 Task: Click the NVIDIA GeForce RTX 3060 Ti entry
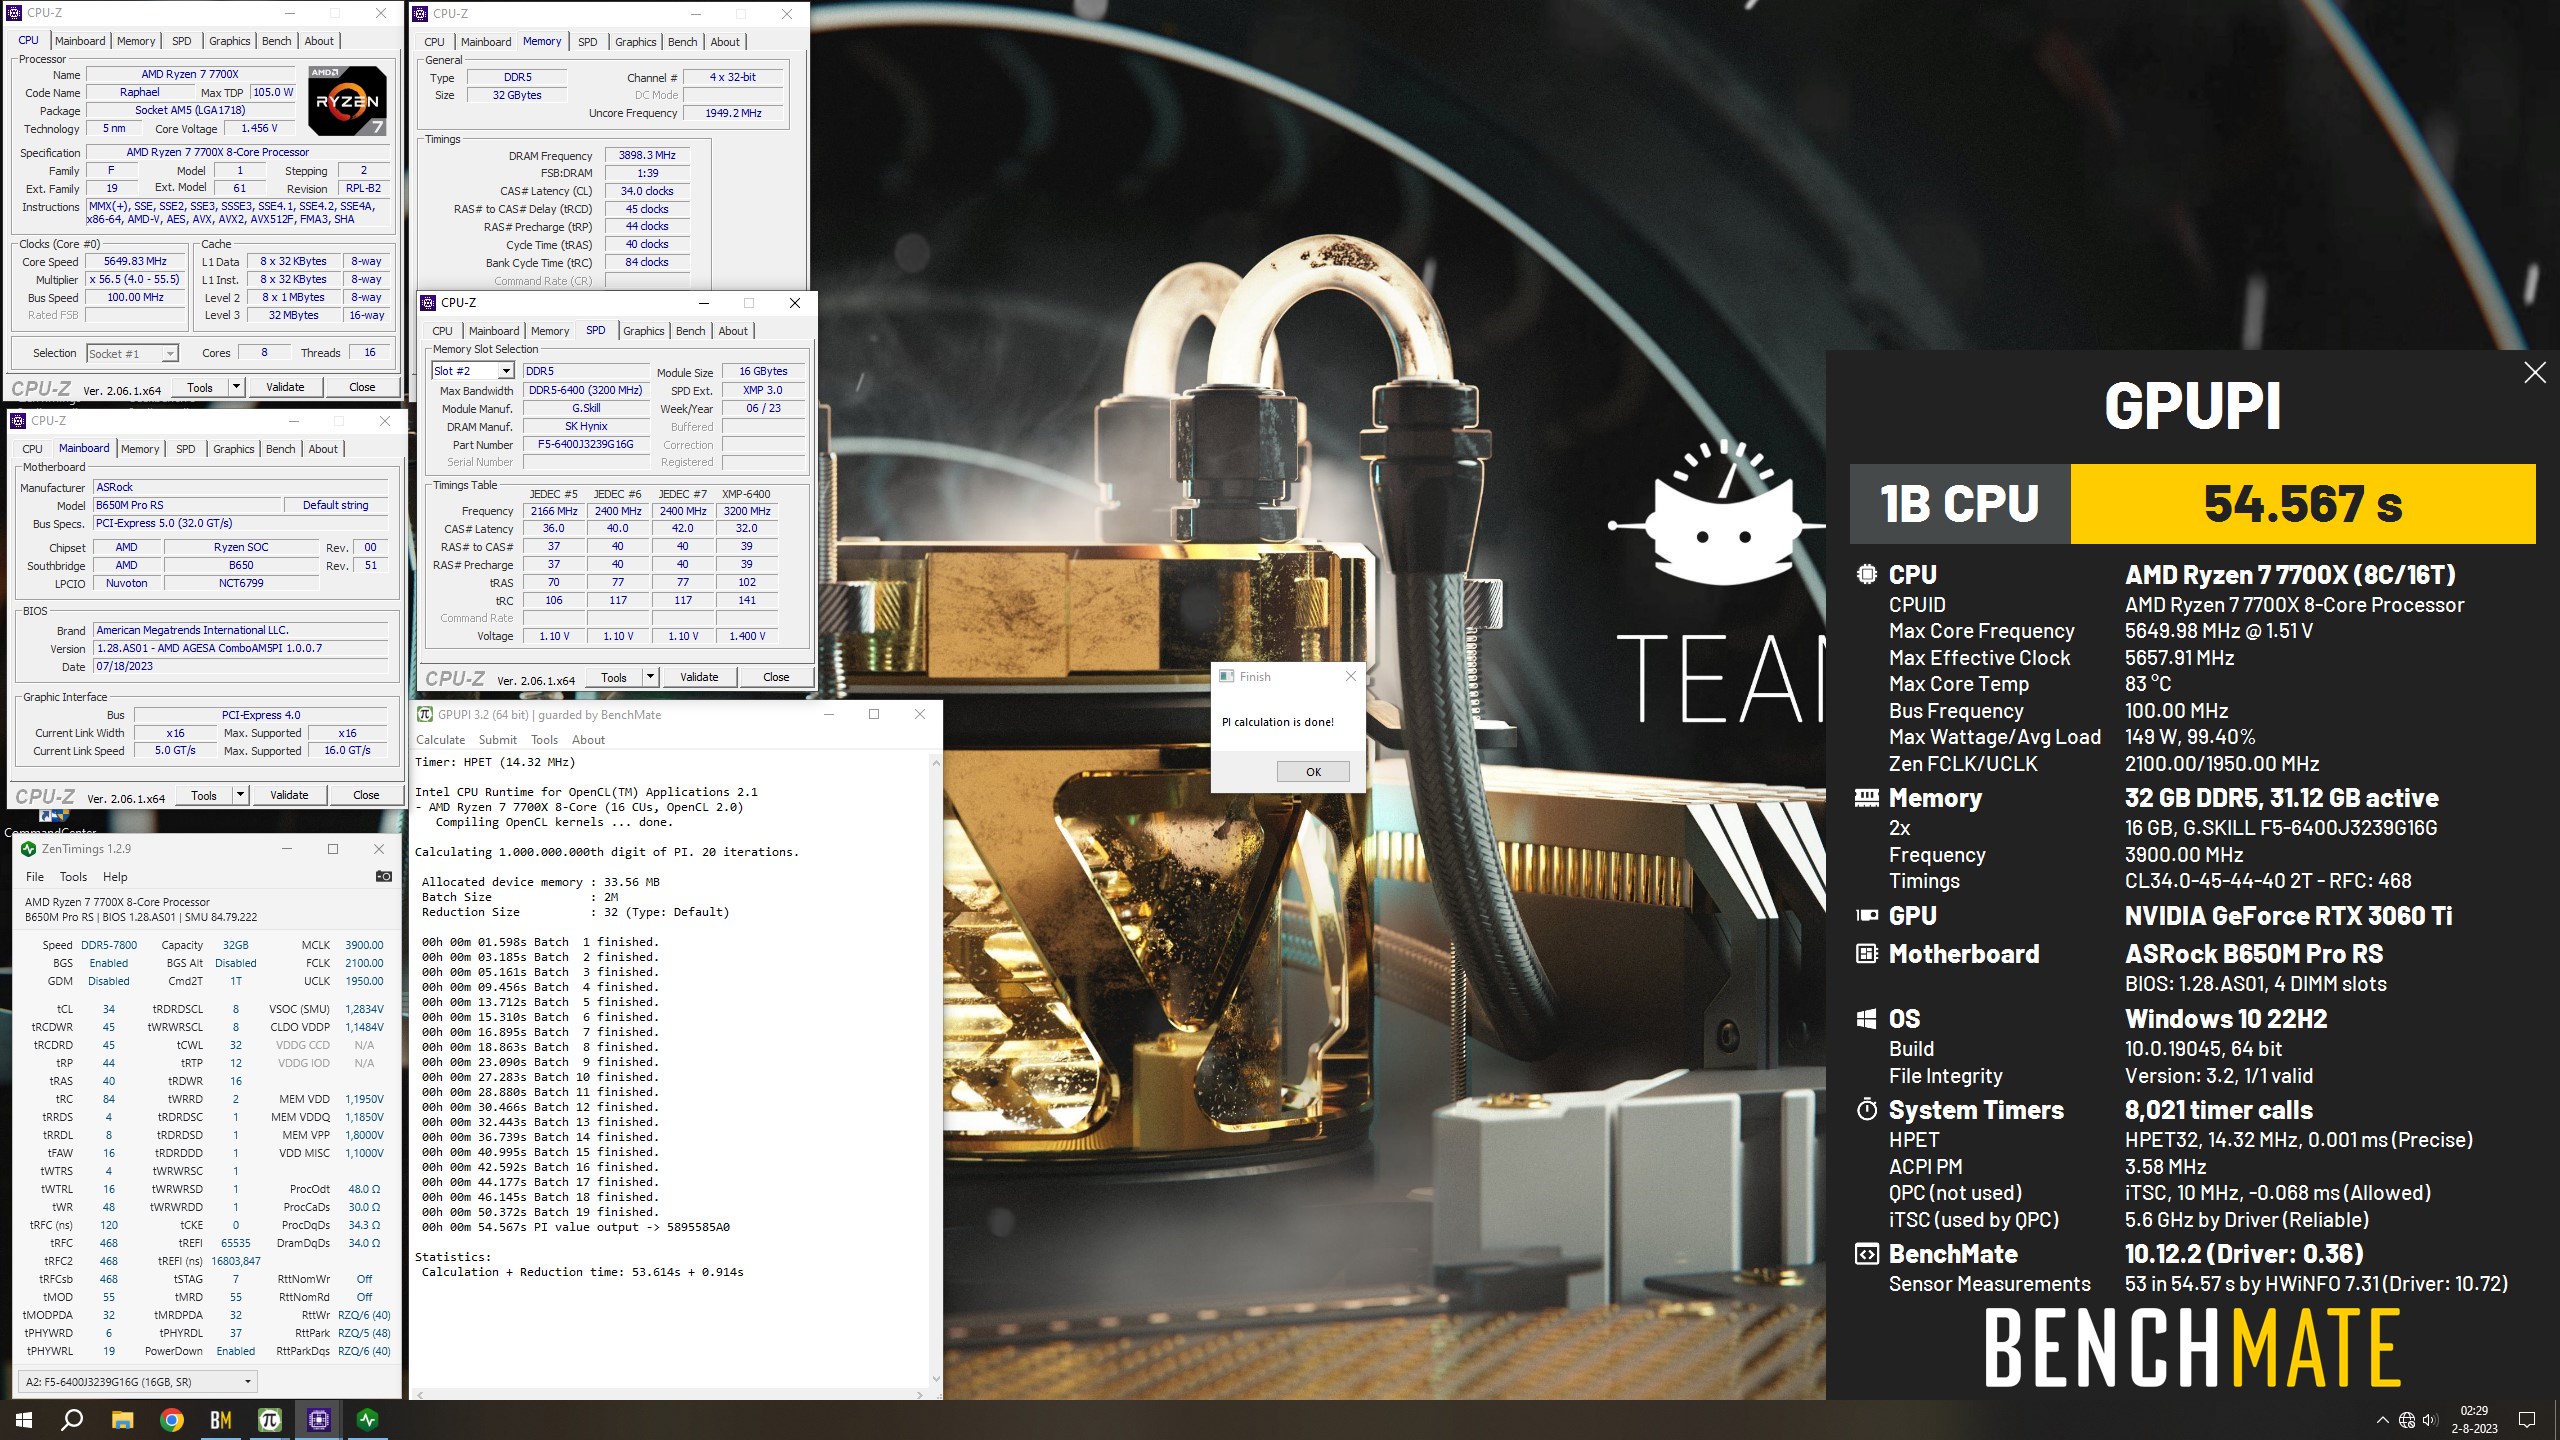2288,916
